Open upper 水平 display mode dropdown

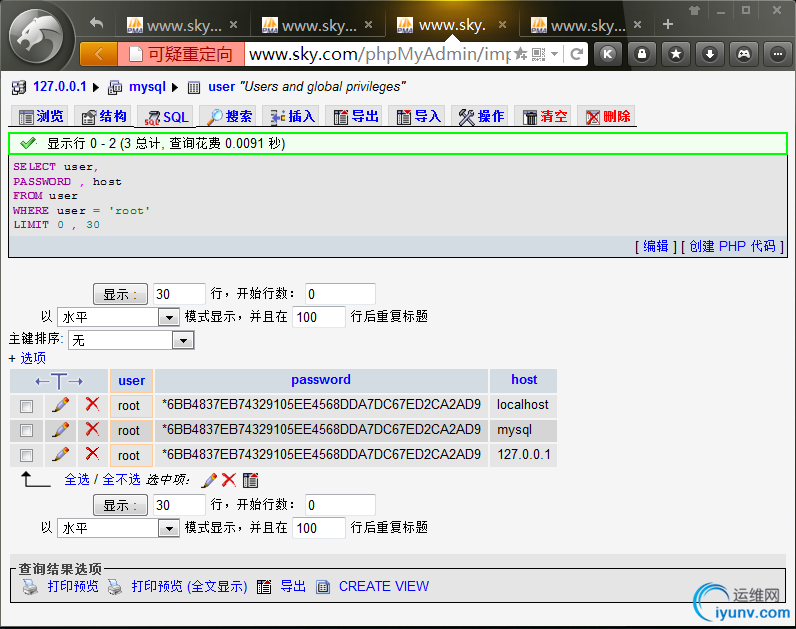coord(118,317)
